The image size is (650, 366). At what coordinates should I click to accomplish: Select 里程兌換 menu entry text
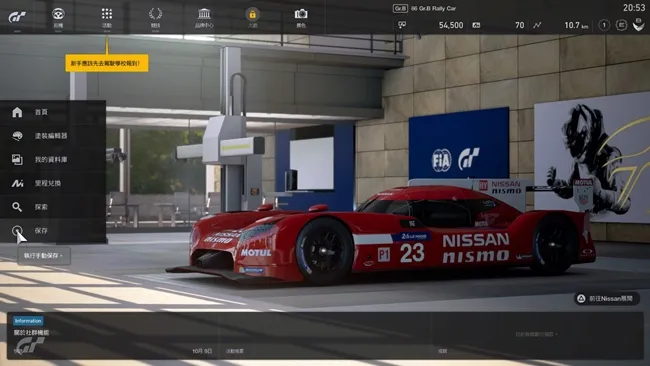(48, 183)
